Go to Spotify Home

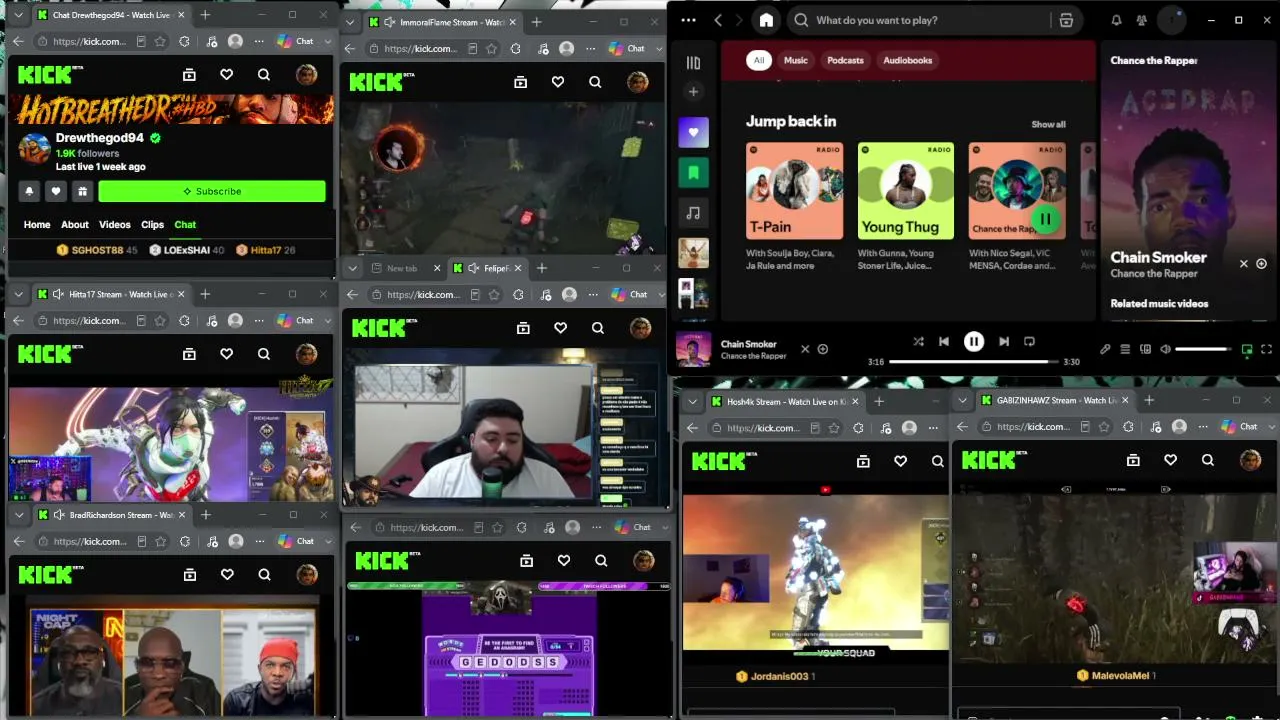click(766, 20)
